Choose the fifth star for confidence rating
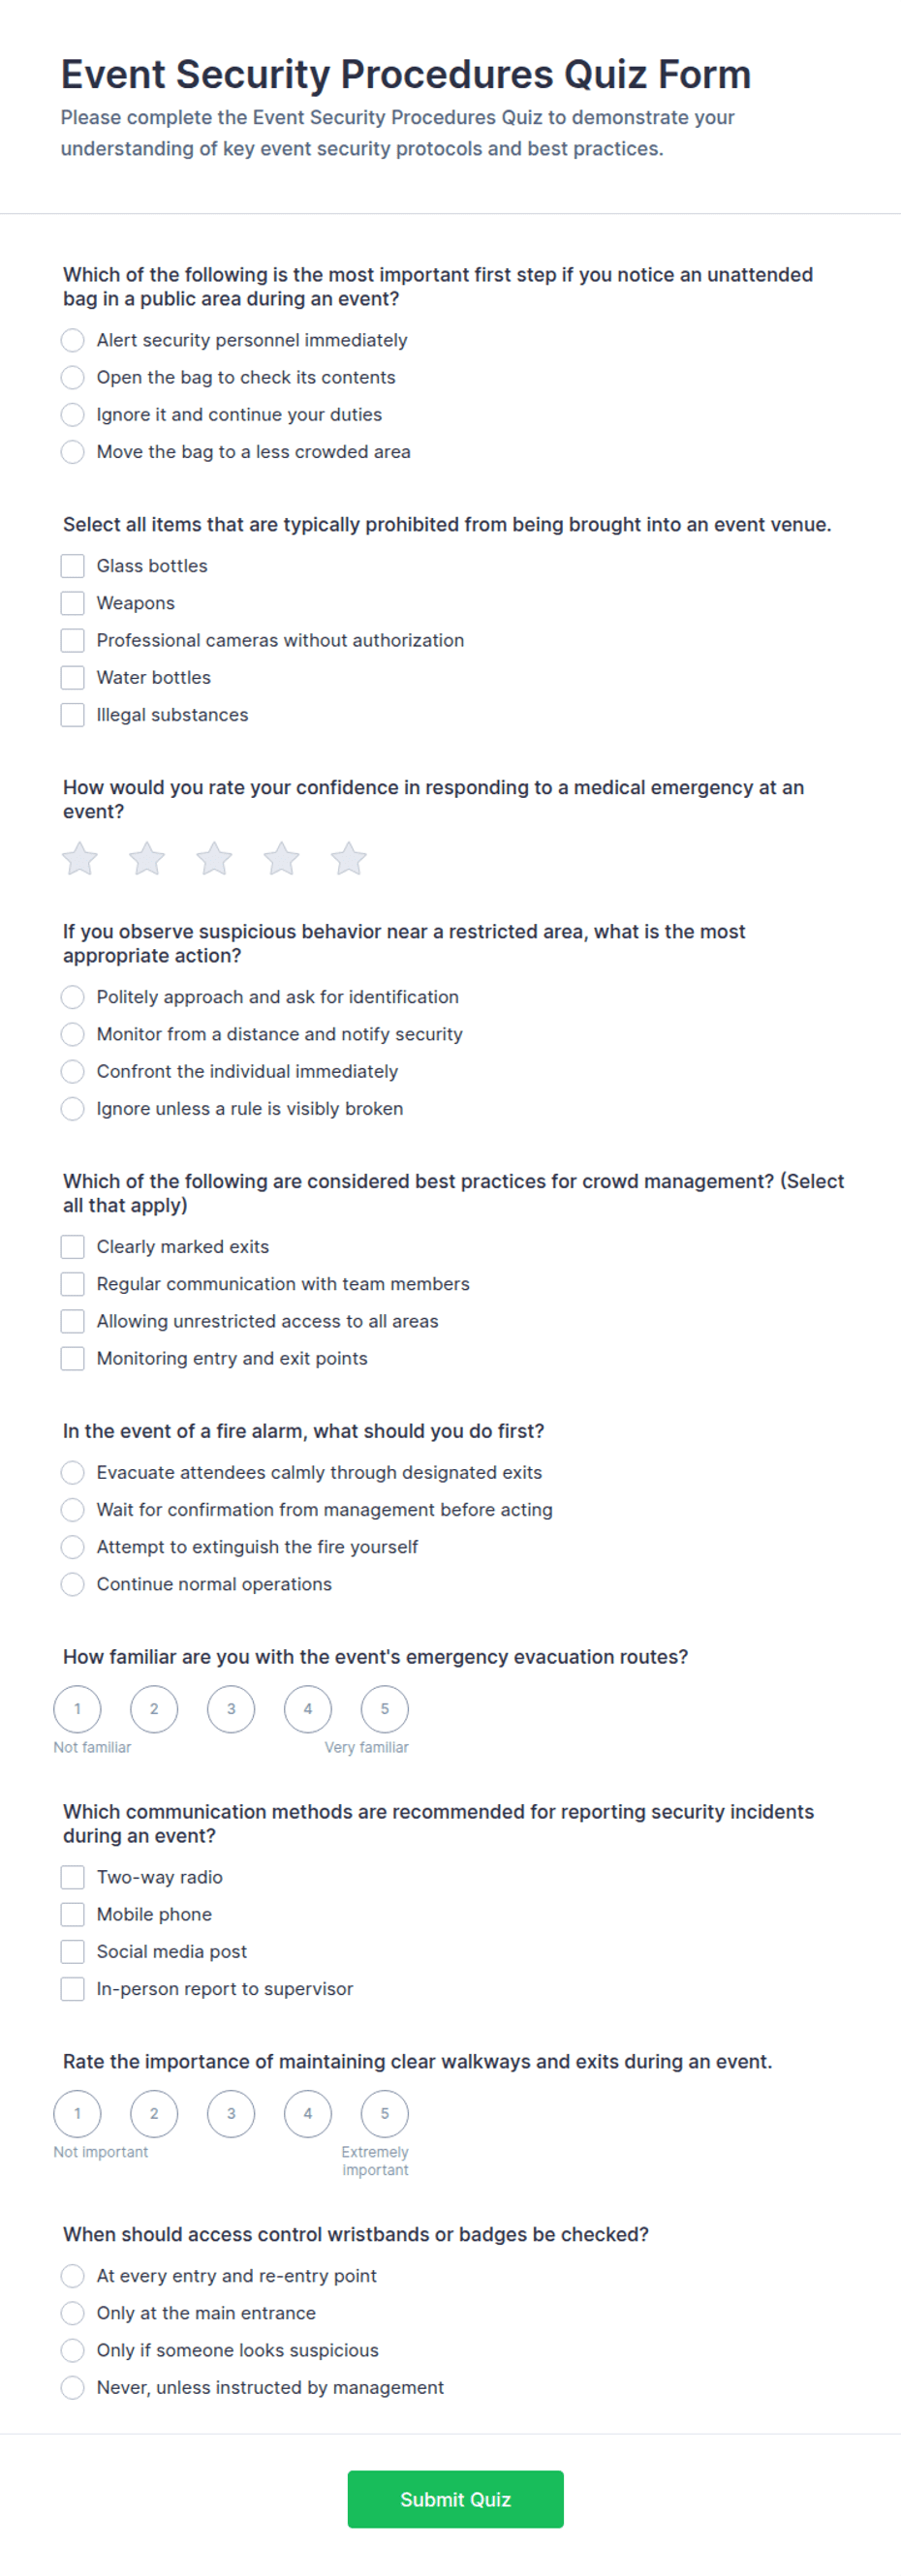The width and height of the screenshot is (901, 2576). tap(348, 858)
